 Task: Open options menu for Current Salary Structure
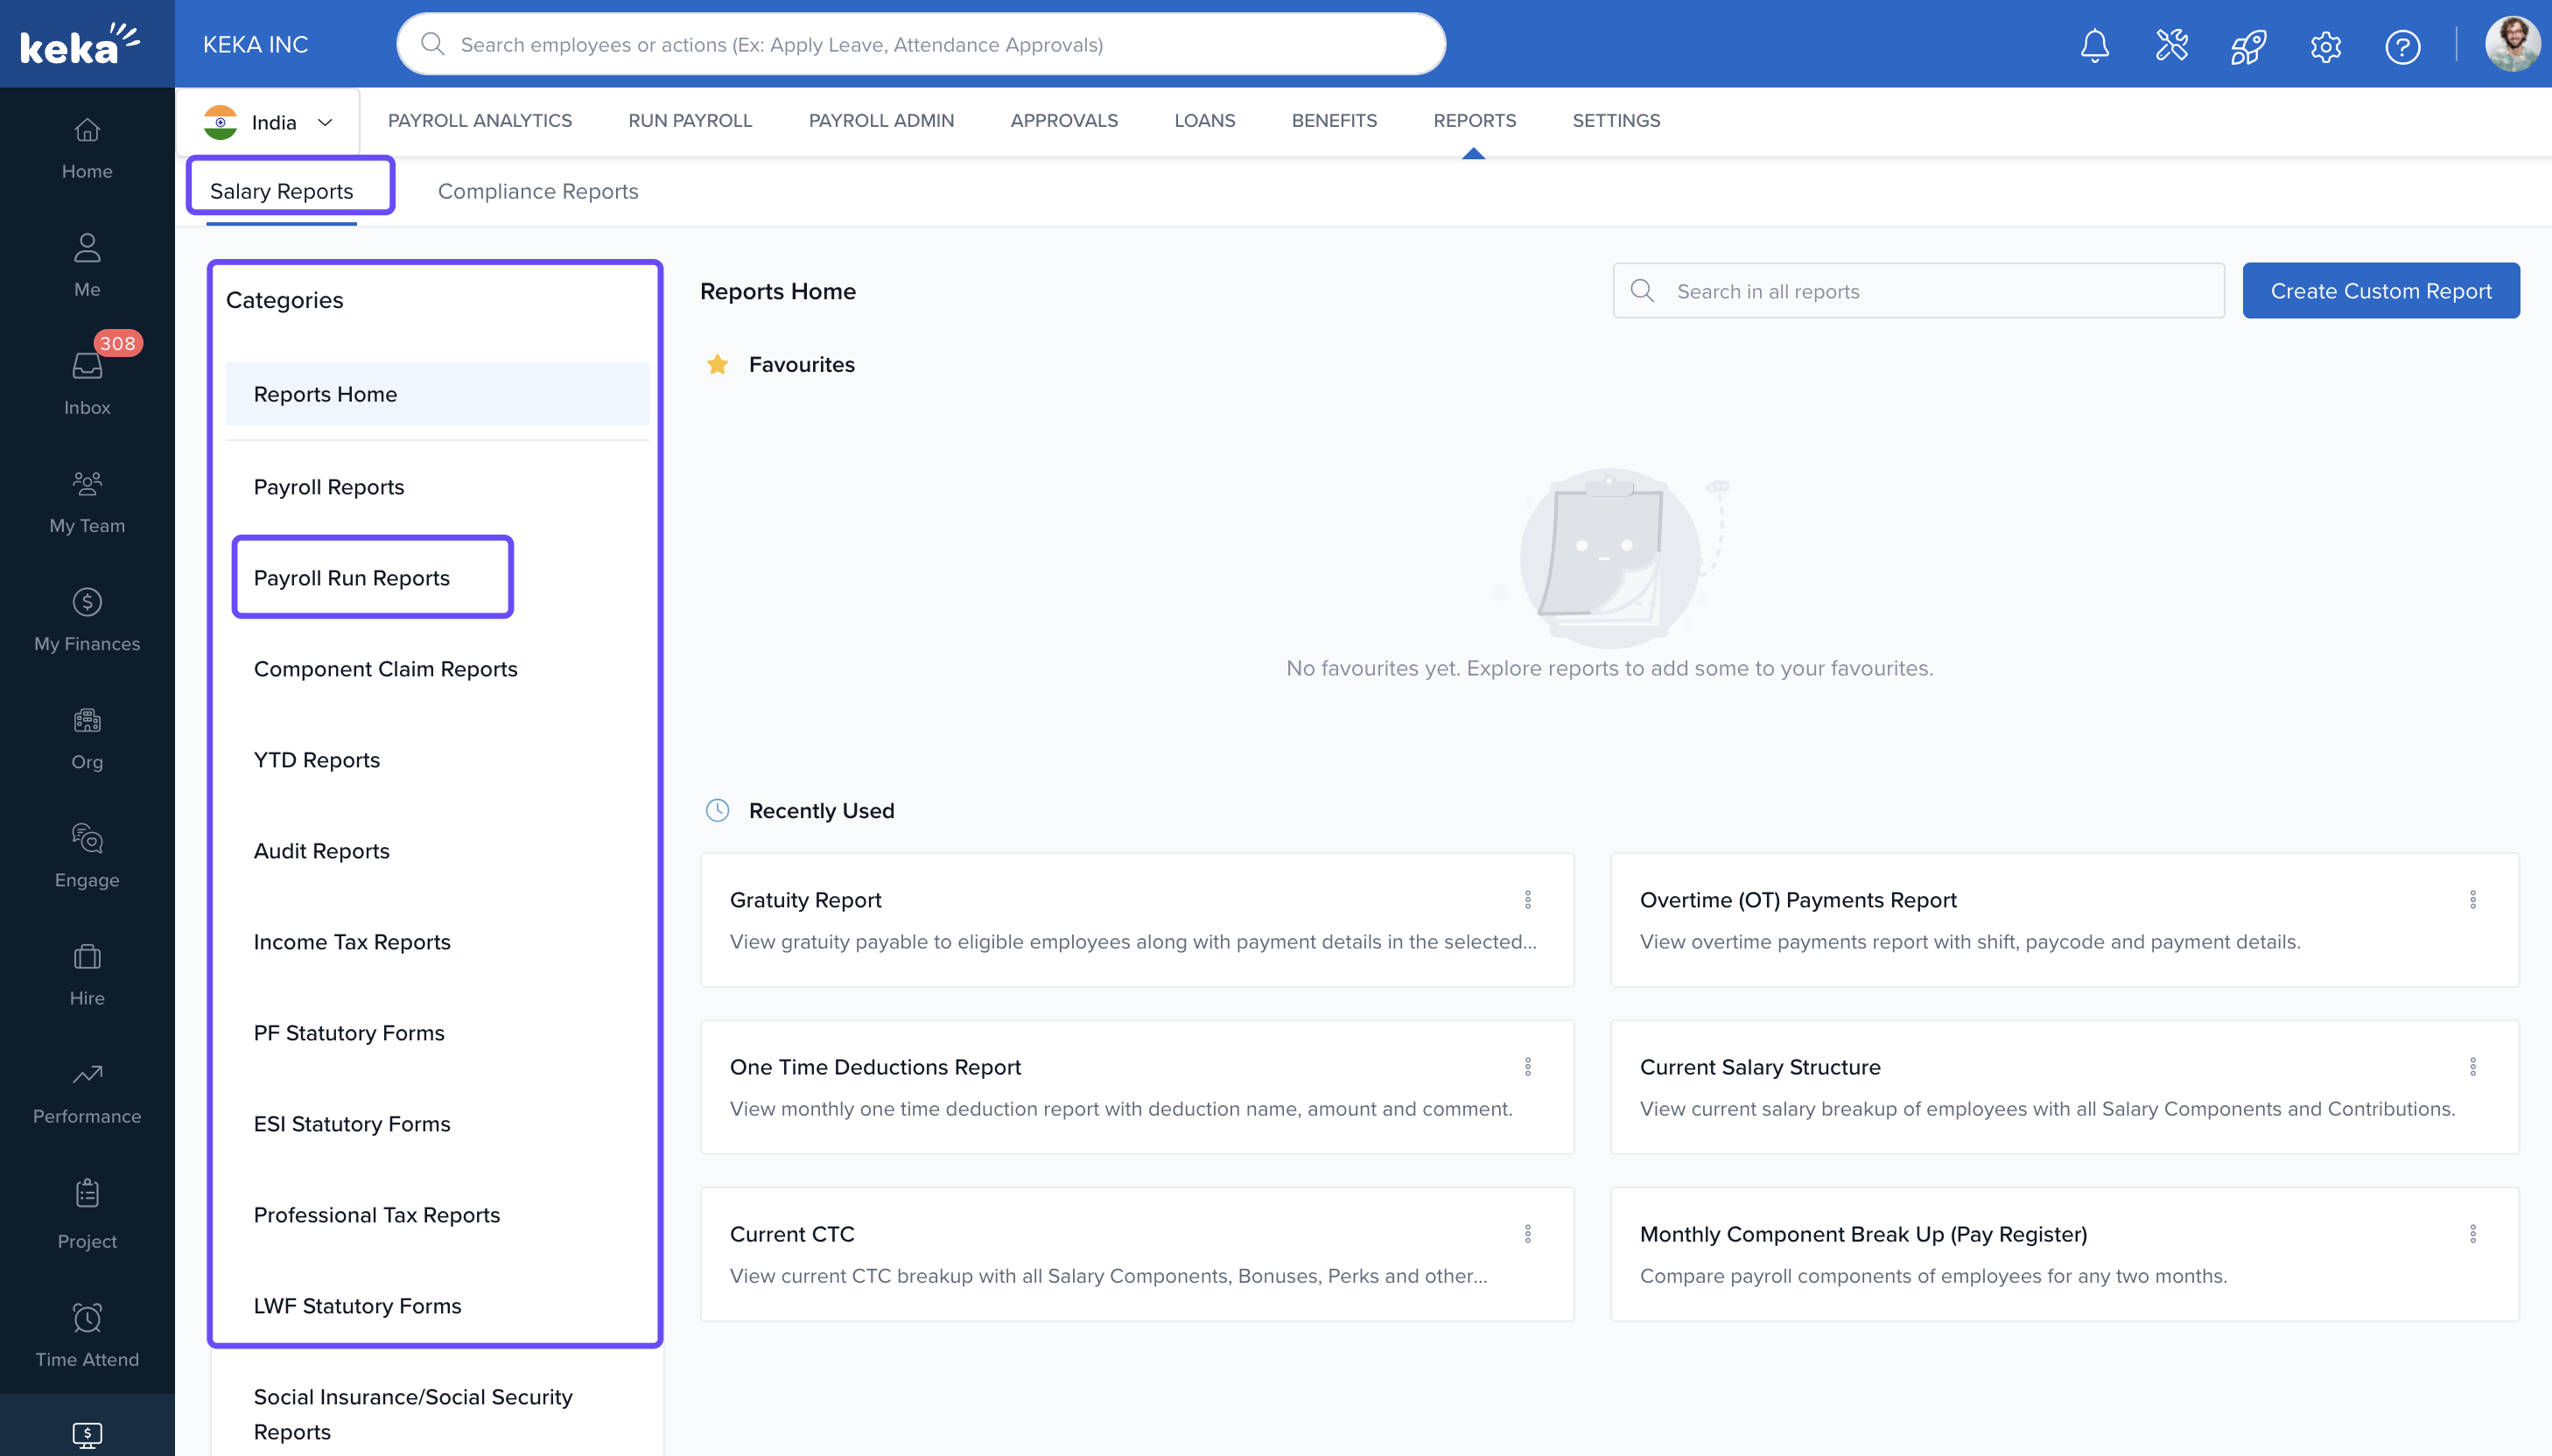point(2472,1067)
